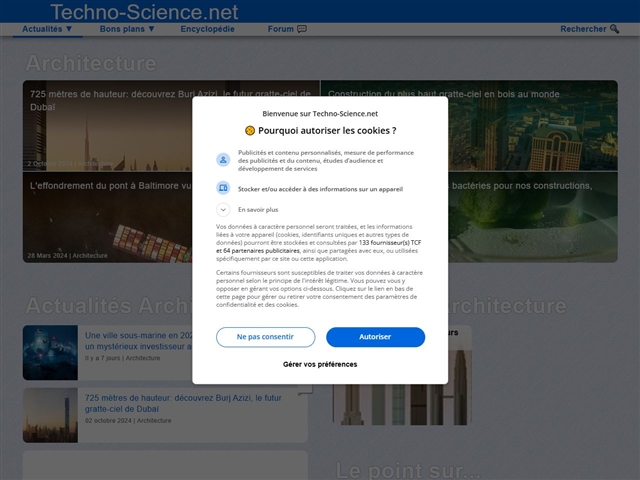Open the Actualités menu
Screen dimensions: 640x480
pos(47,29)
